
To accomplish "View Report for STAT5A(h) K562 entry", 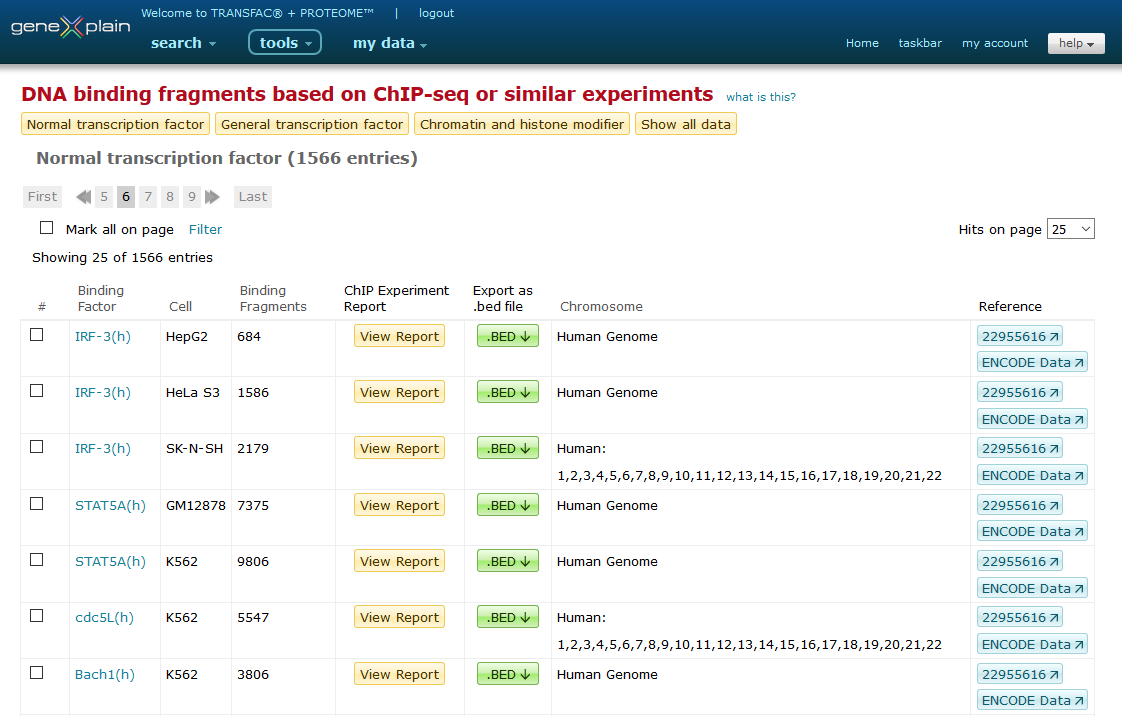I will (x=399, y=562).
